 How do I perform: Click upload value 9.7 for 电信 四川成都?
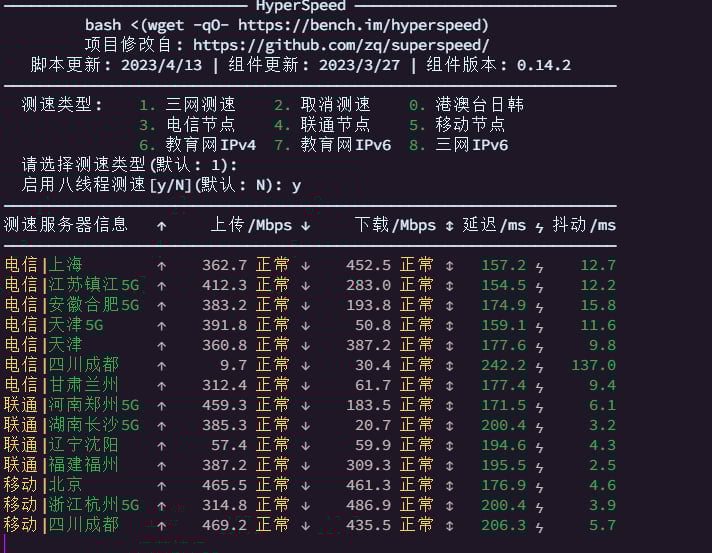(233, 365)
